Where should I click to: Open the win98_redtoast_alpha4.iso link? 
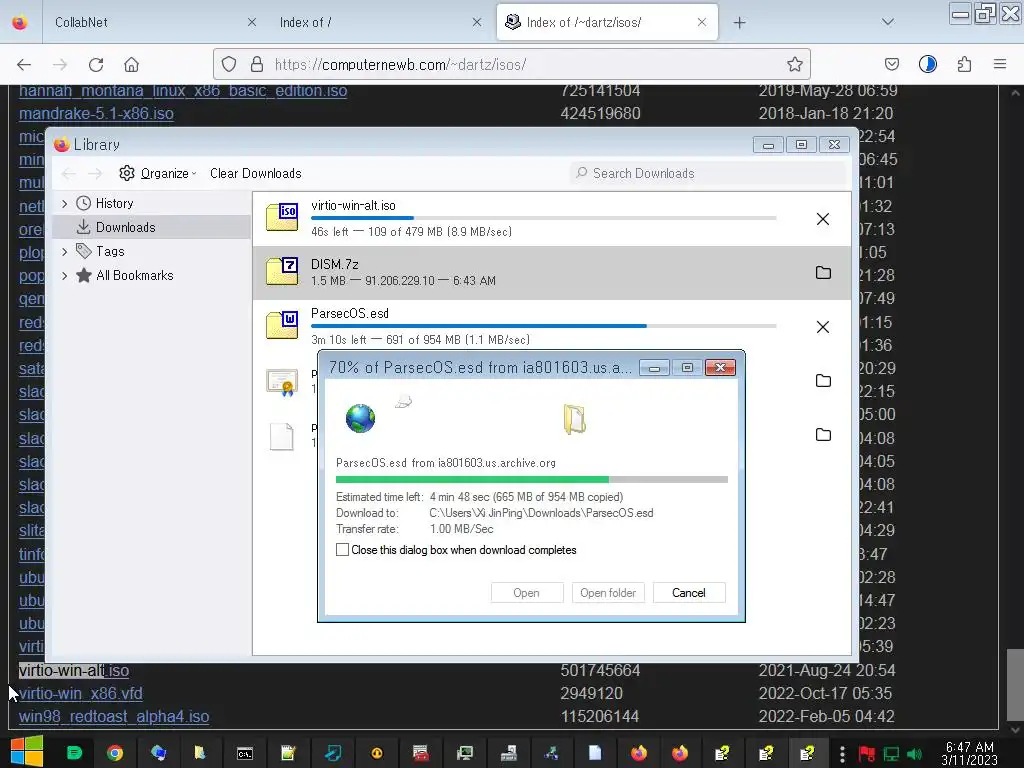pos(114,716)
